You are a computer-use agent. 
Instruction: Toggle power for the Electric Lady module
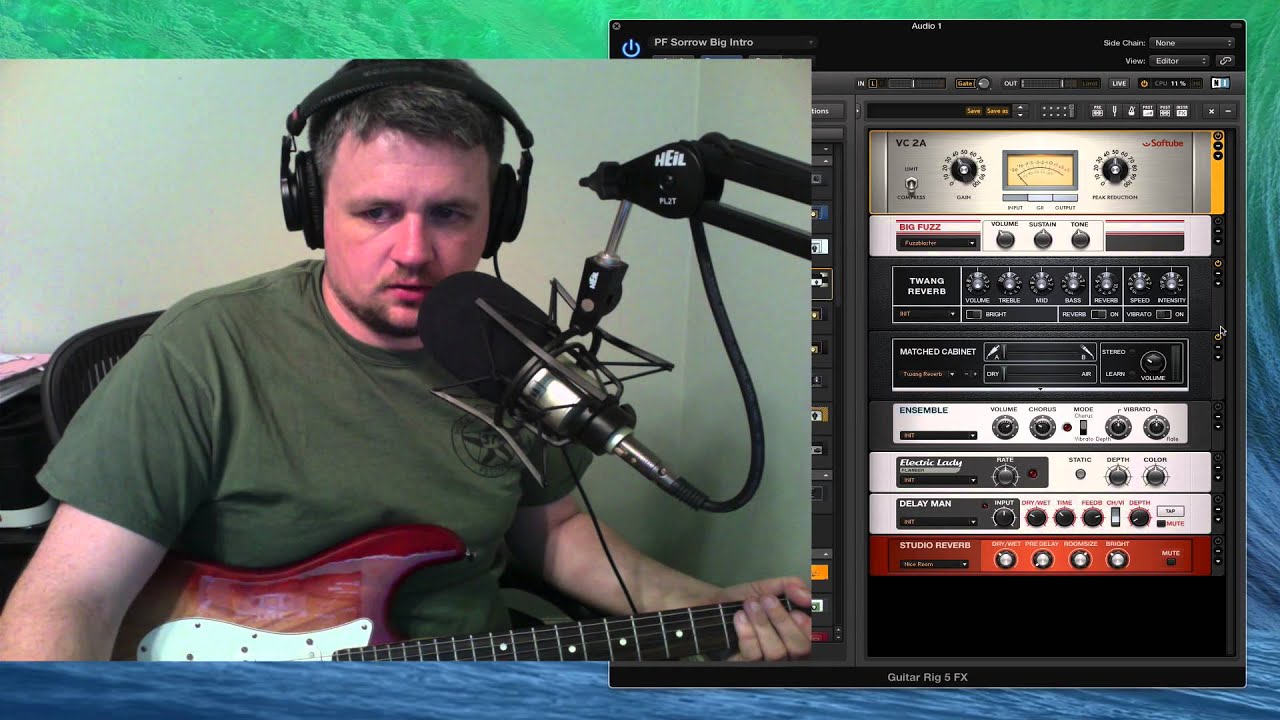click(1218, 458)
